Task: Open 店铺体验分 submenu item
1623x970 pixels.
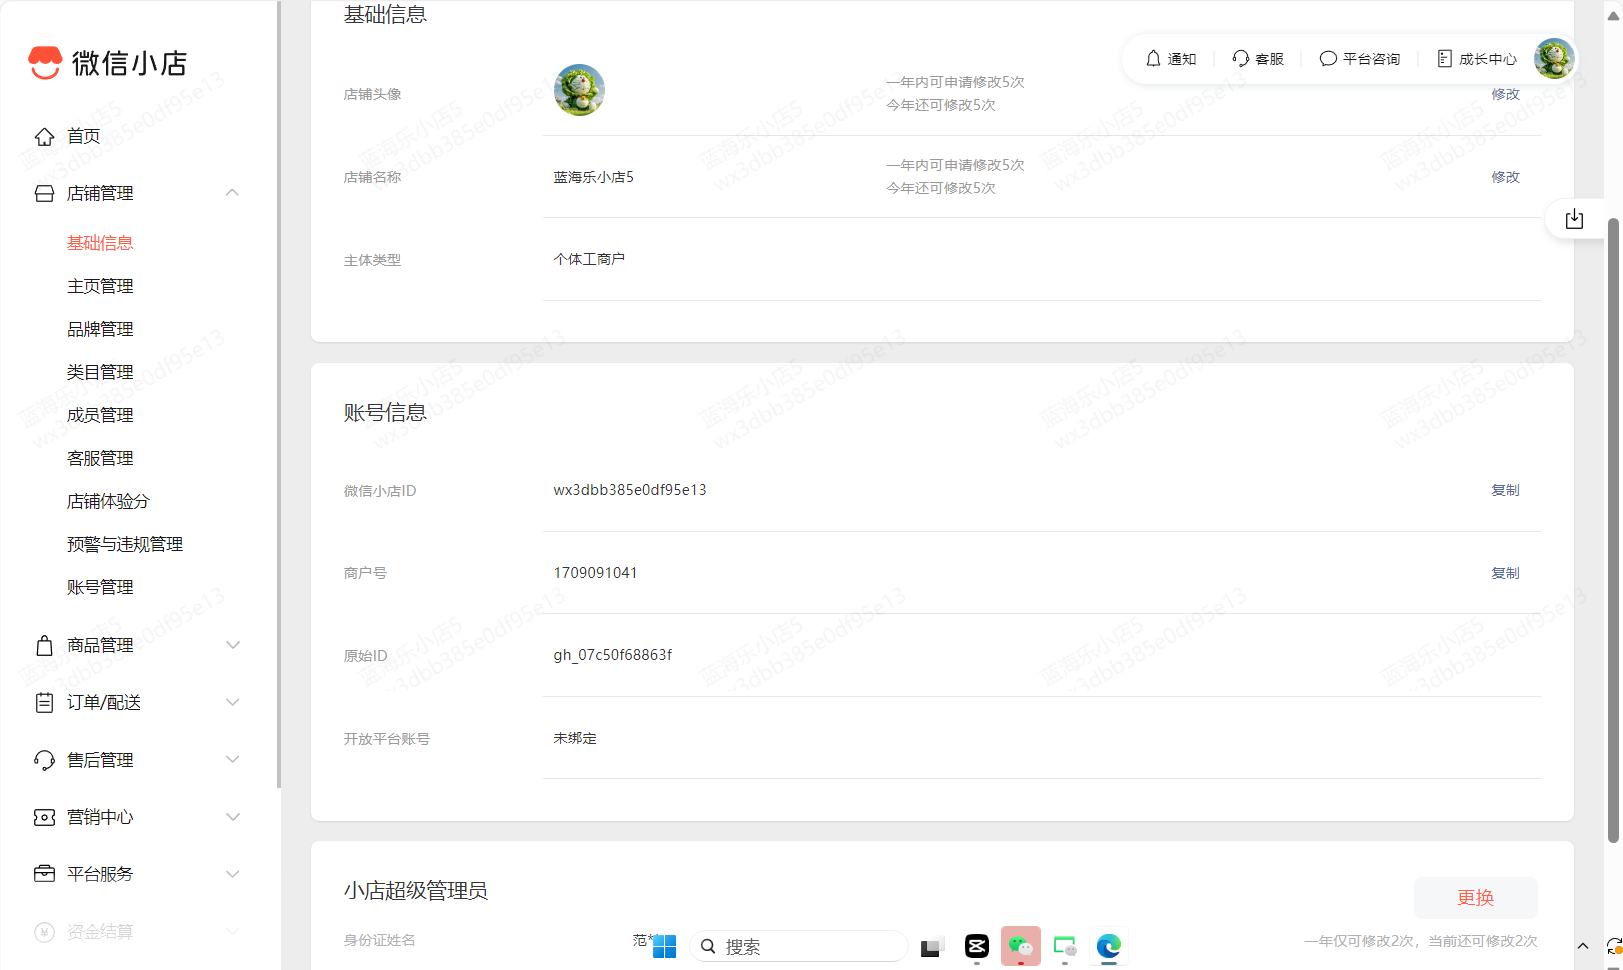Action: pos(108,501)
